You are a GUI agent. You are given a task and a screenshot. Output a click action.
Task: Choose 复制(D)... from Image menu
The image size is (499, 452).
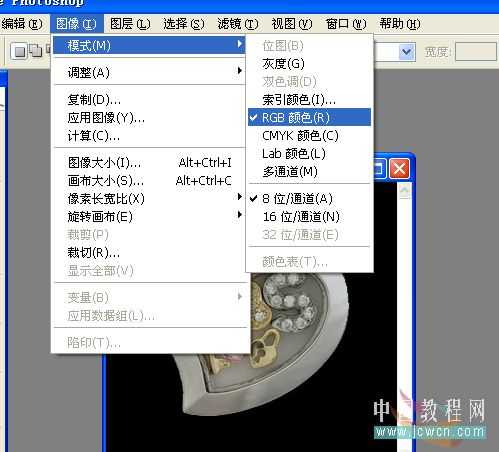click(x=149, y=100)
